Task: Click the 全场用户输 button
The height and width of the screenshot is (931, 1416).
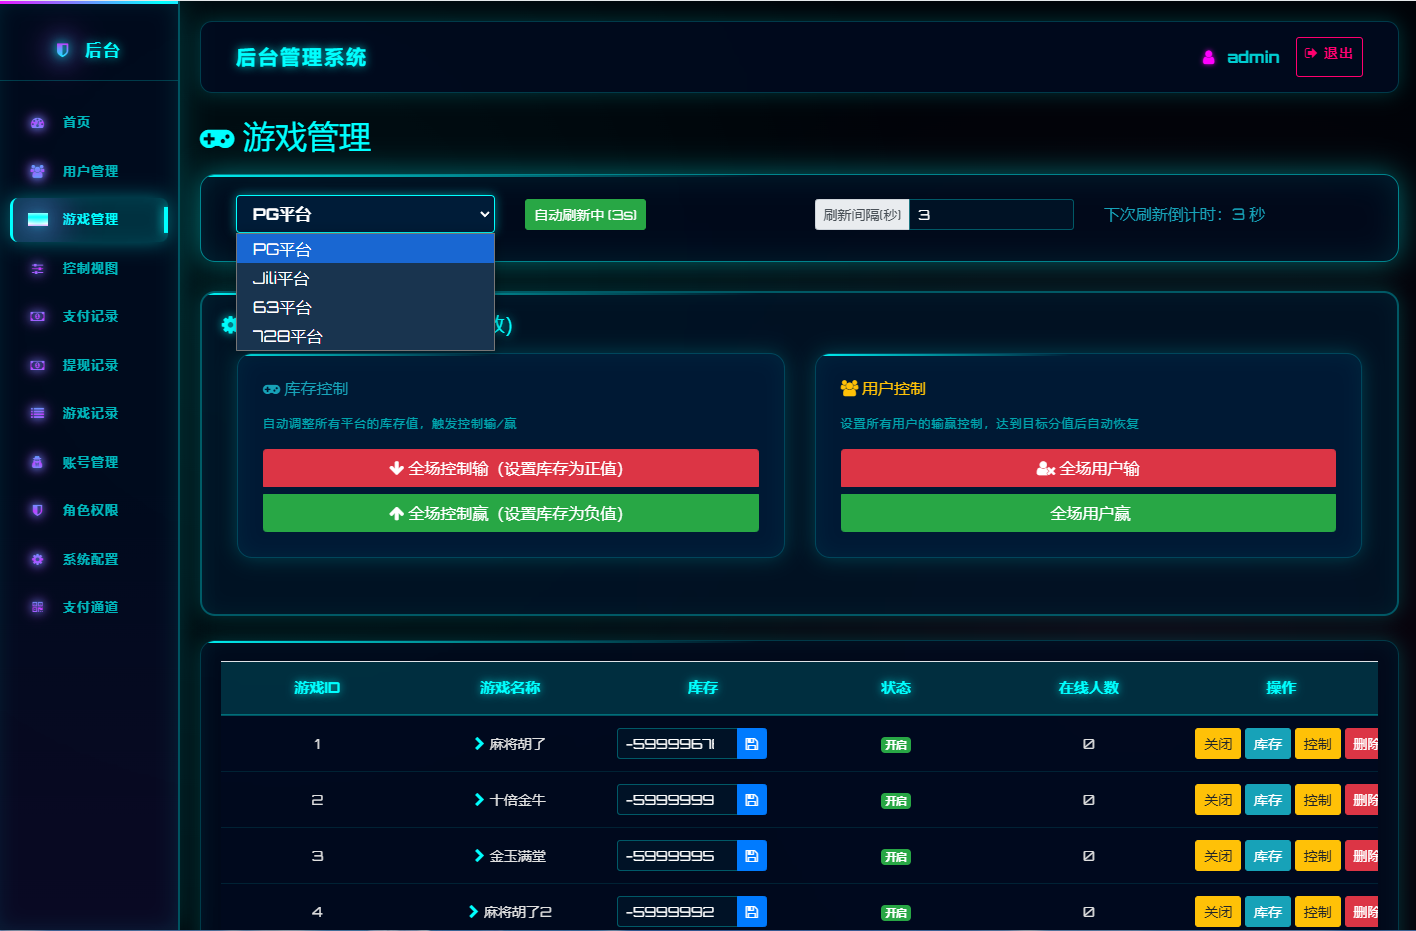Action: [x=1088, y=468]
